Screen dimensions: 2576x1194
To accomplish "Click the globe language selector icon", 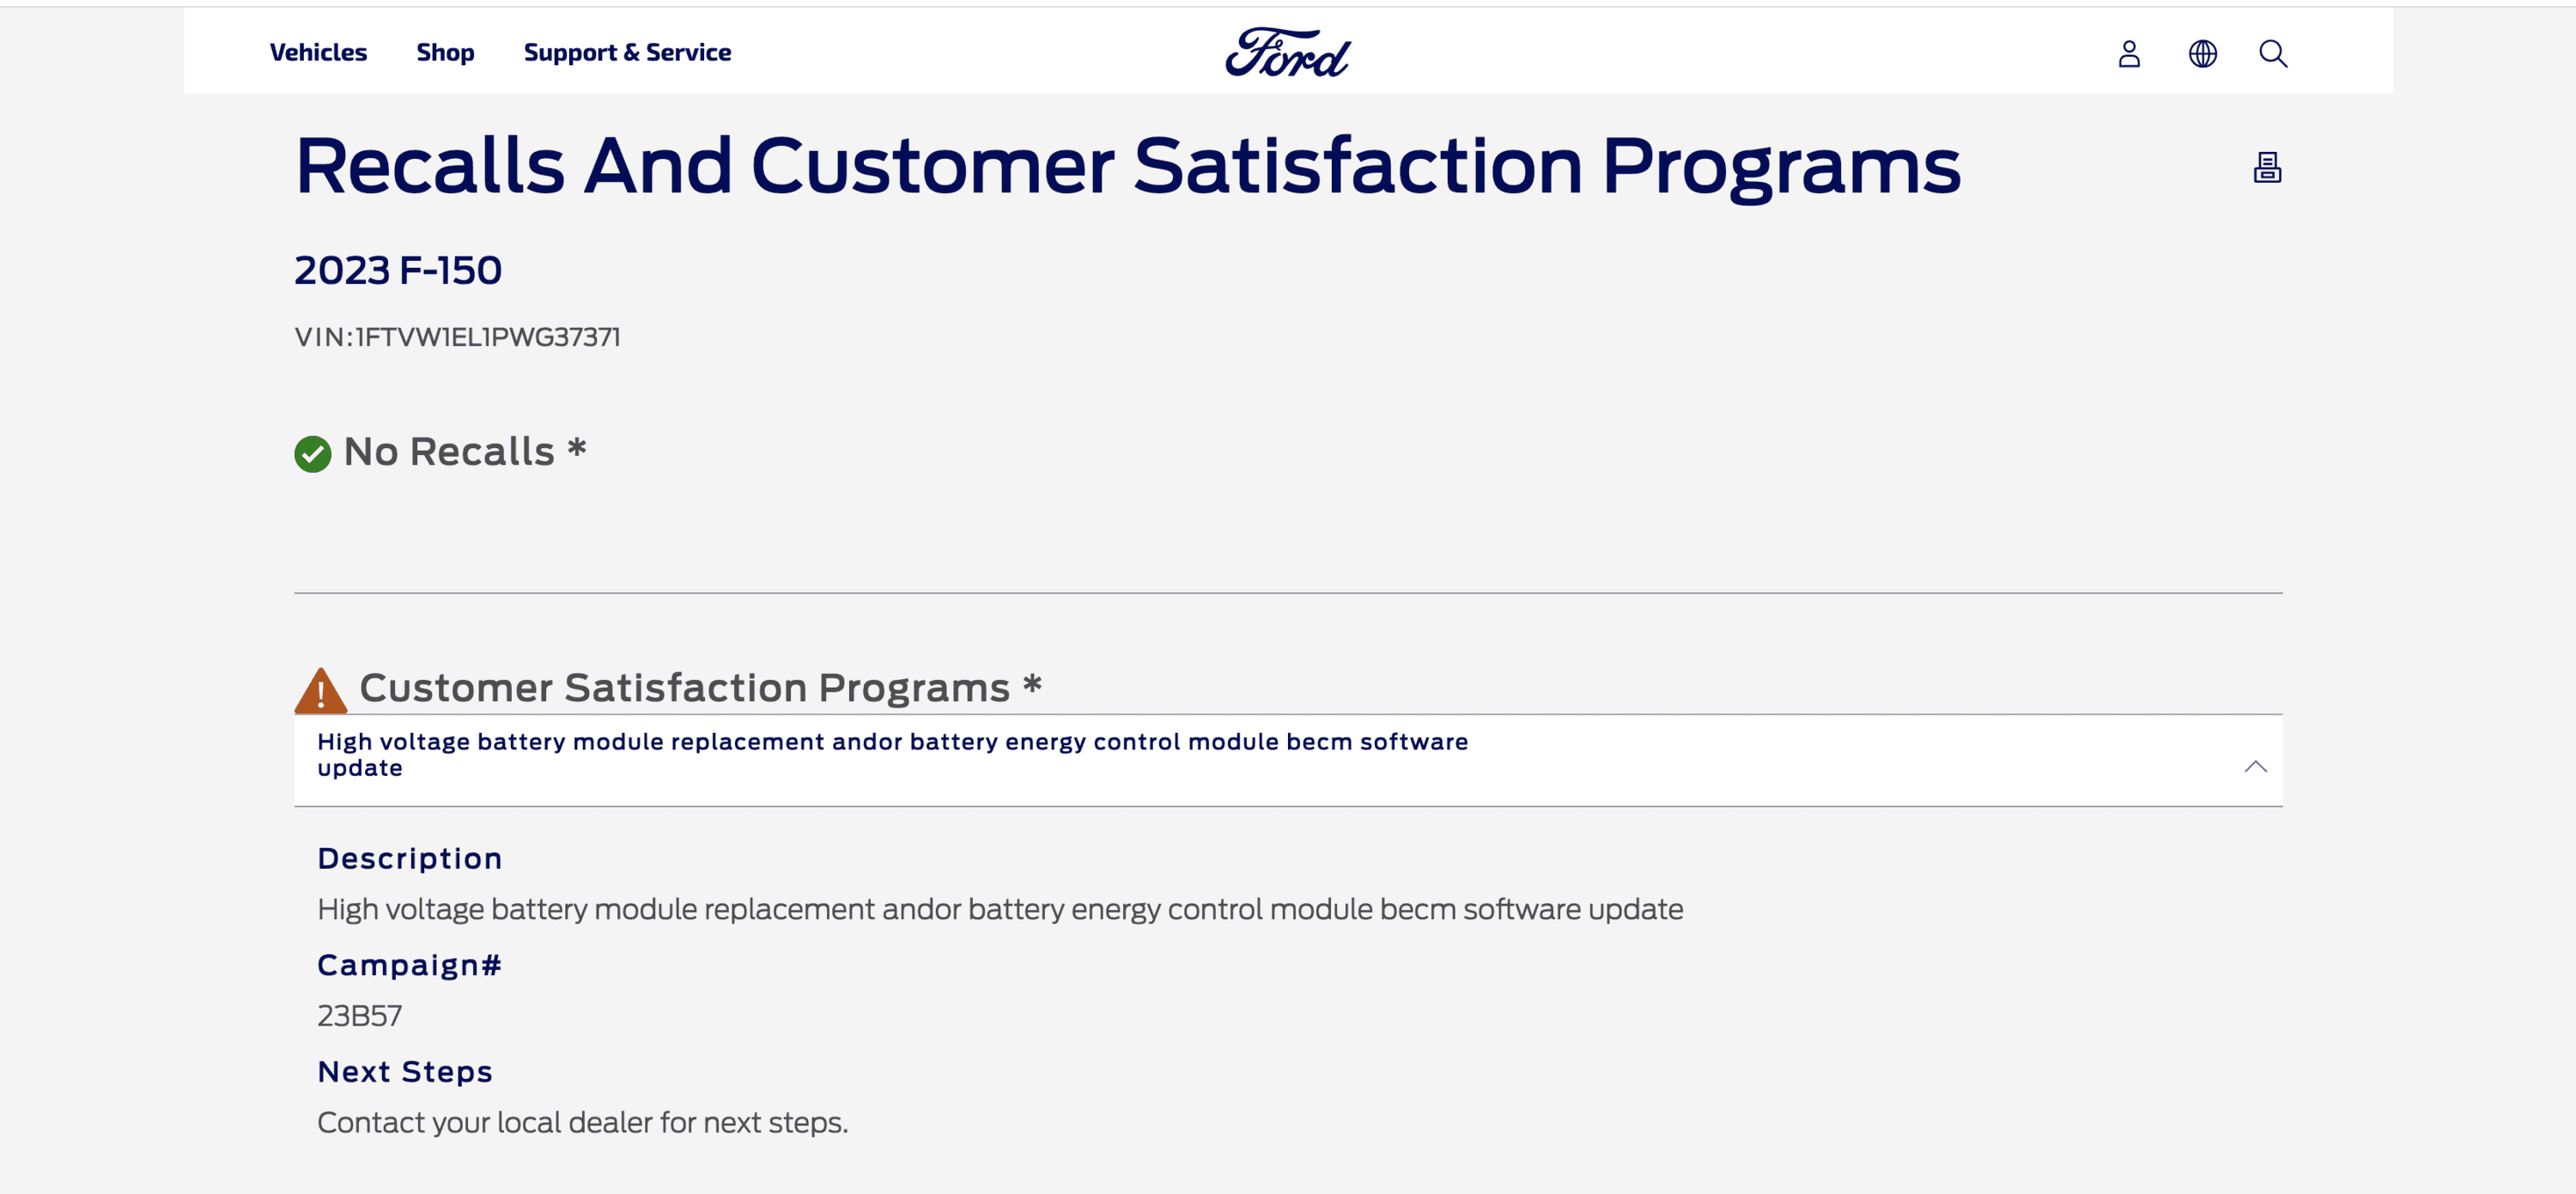I will click(2202, 53).
